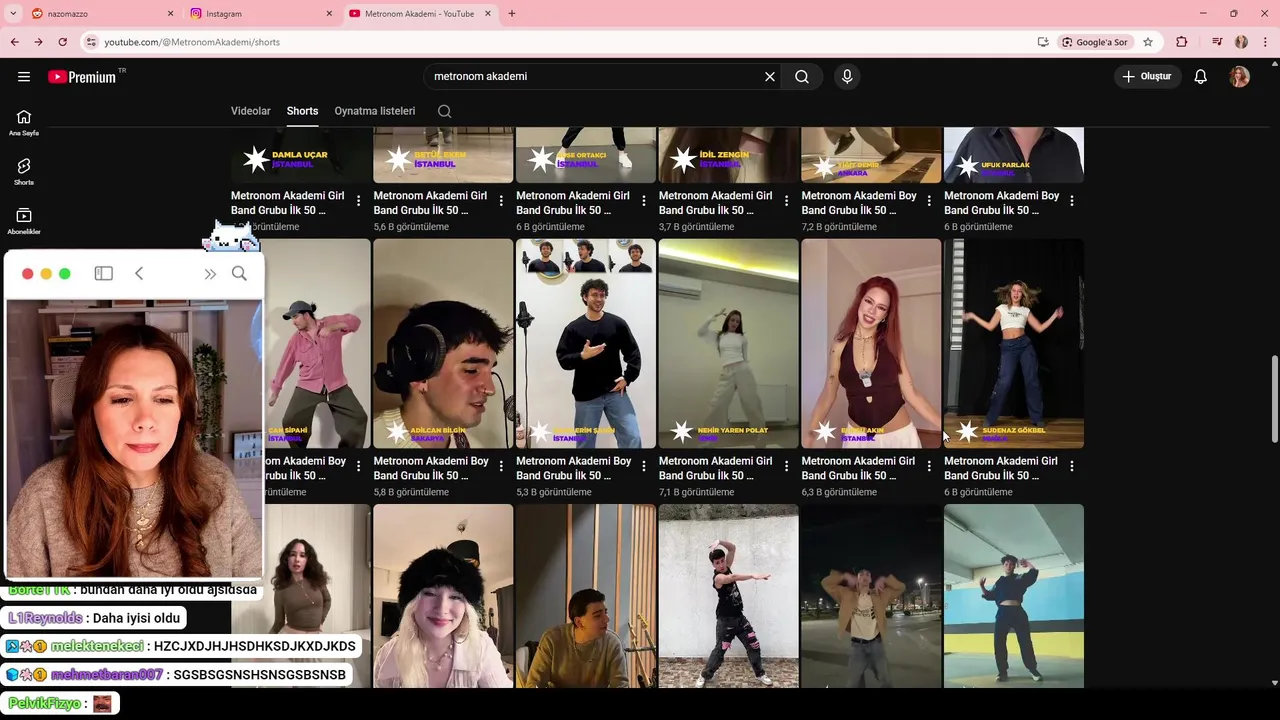Screen dimensions: 1280x720
Task: Search within the channel magnifier icon
Action: 445,111
